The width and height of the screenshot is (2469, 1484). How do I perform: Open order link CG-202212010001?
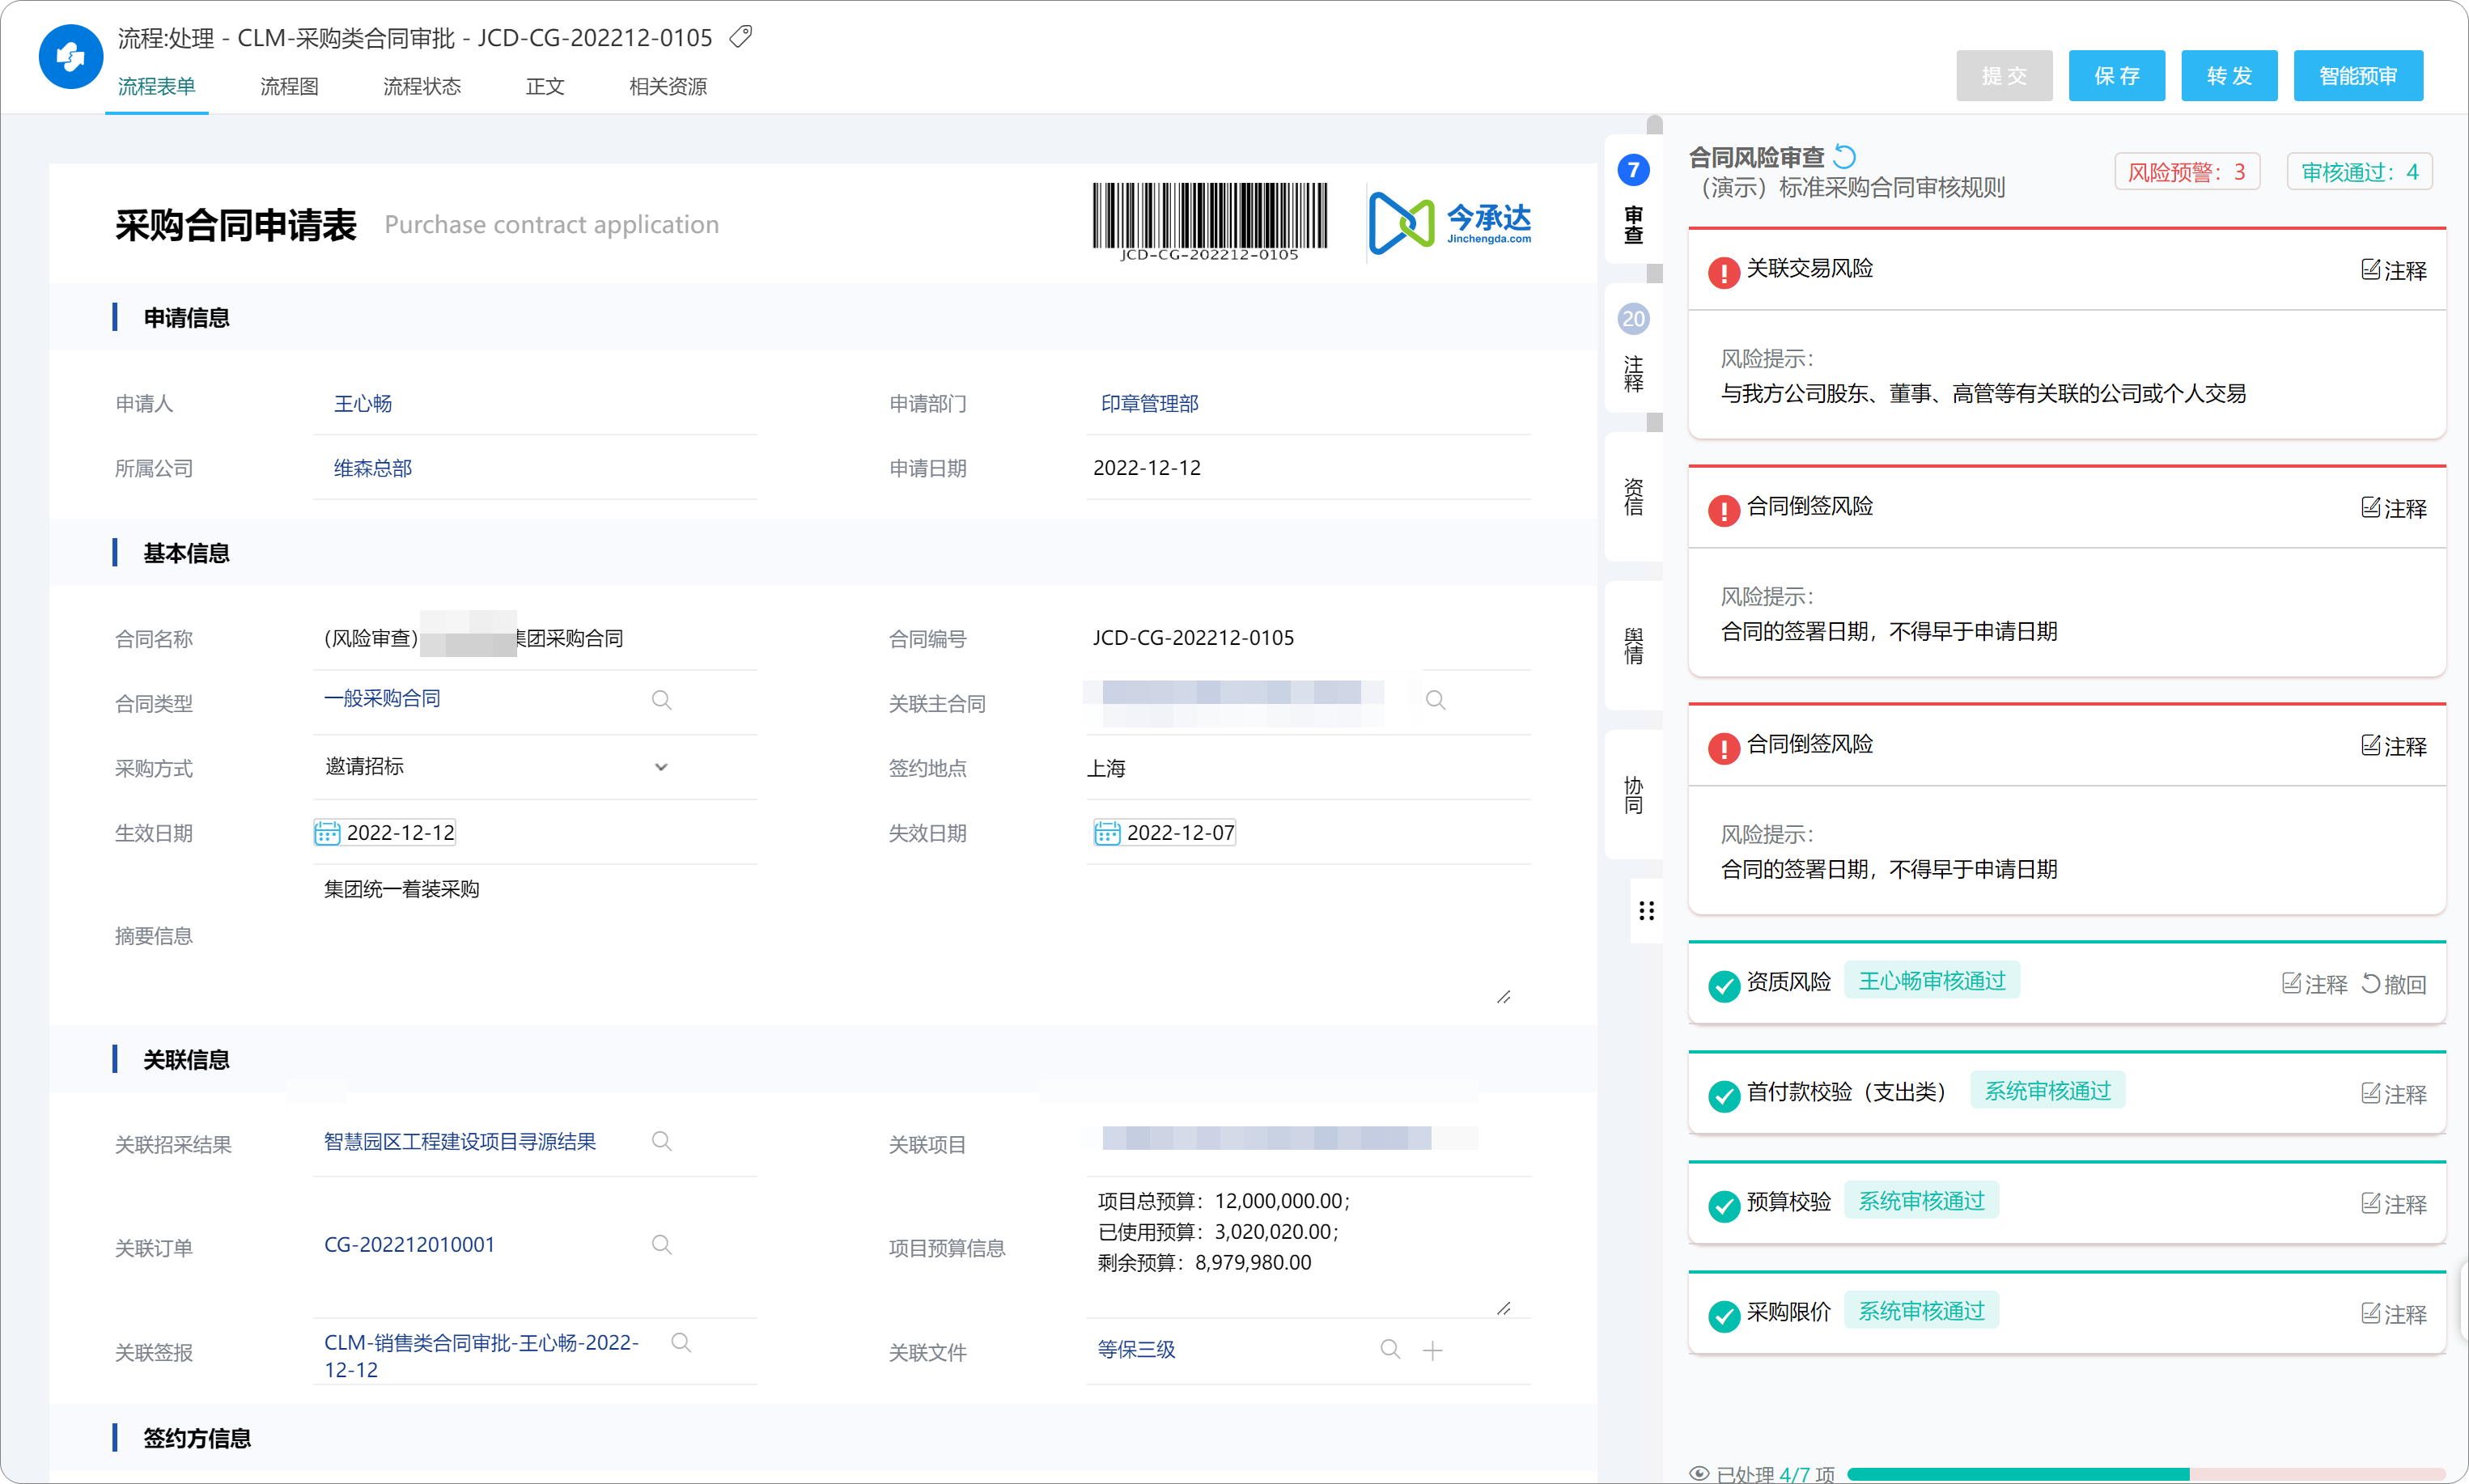[409, 1244]
